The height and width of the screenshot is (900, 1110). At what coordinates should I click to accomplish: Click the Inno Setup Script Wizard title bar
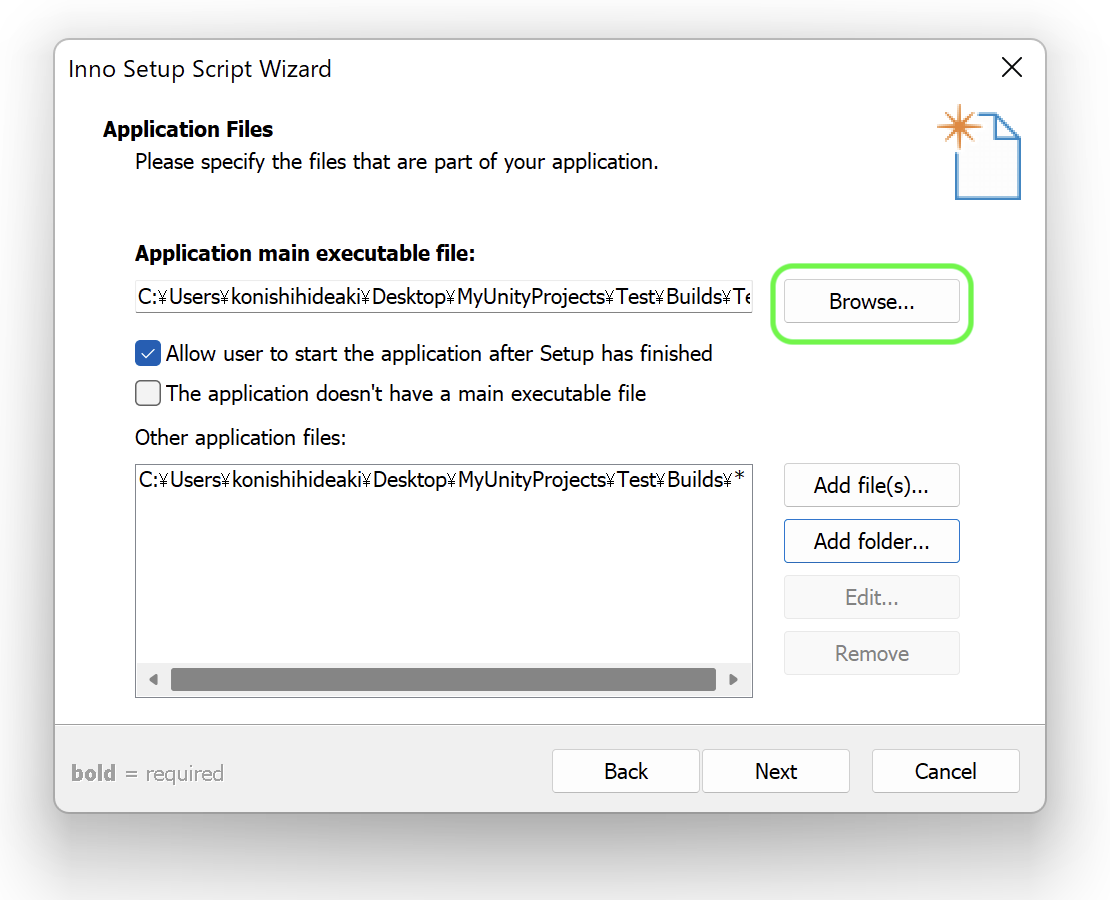(500, 68)
